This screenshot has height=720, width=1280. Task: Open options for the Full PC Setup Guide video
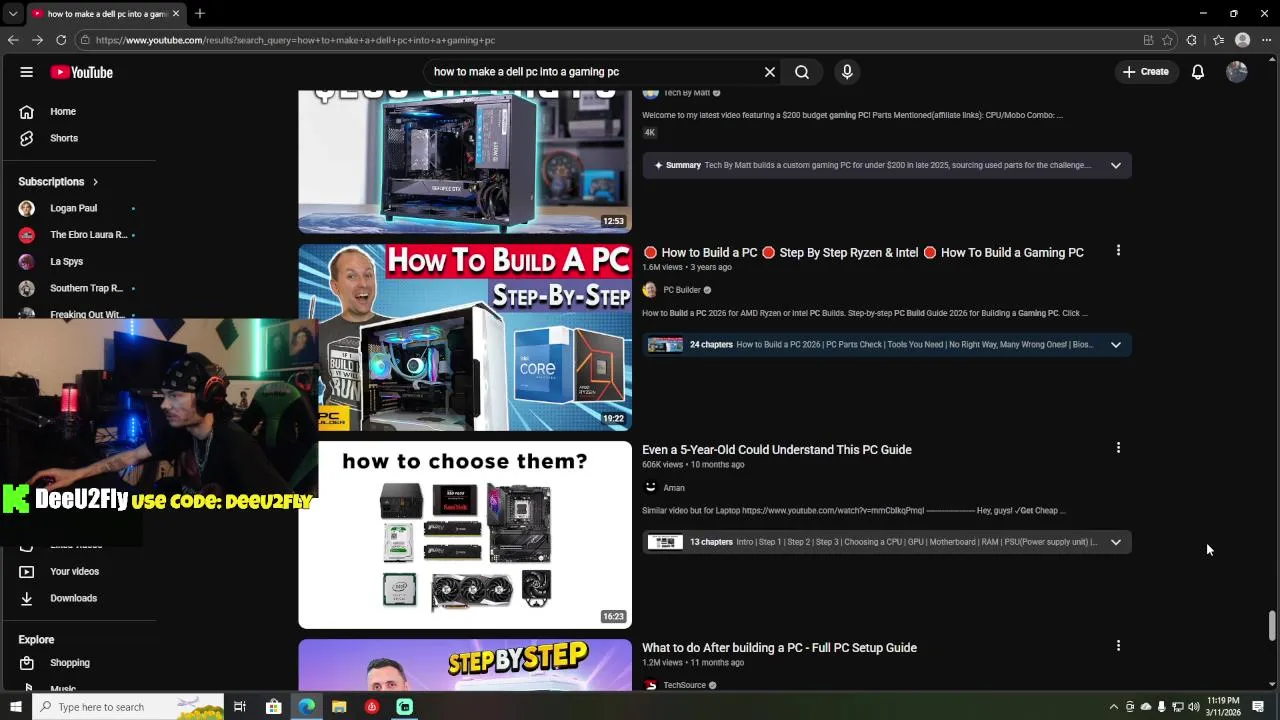click(1118, 646)
